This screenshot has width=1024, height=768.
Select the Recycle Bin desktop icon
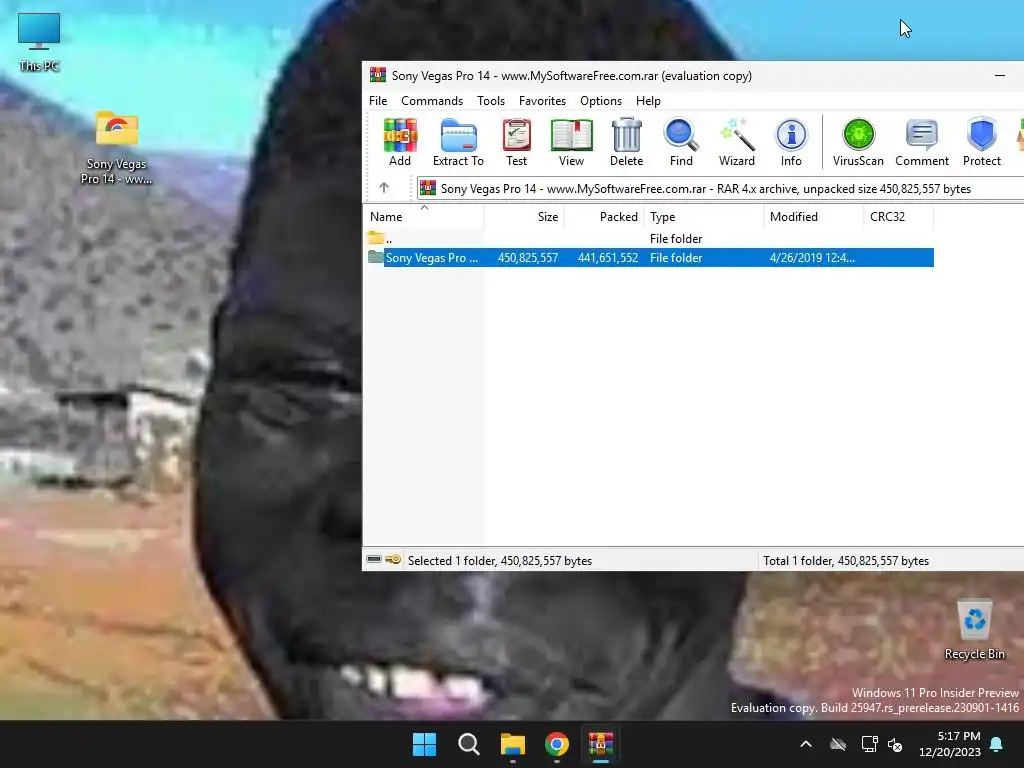[974, 630]
